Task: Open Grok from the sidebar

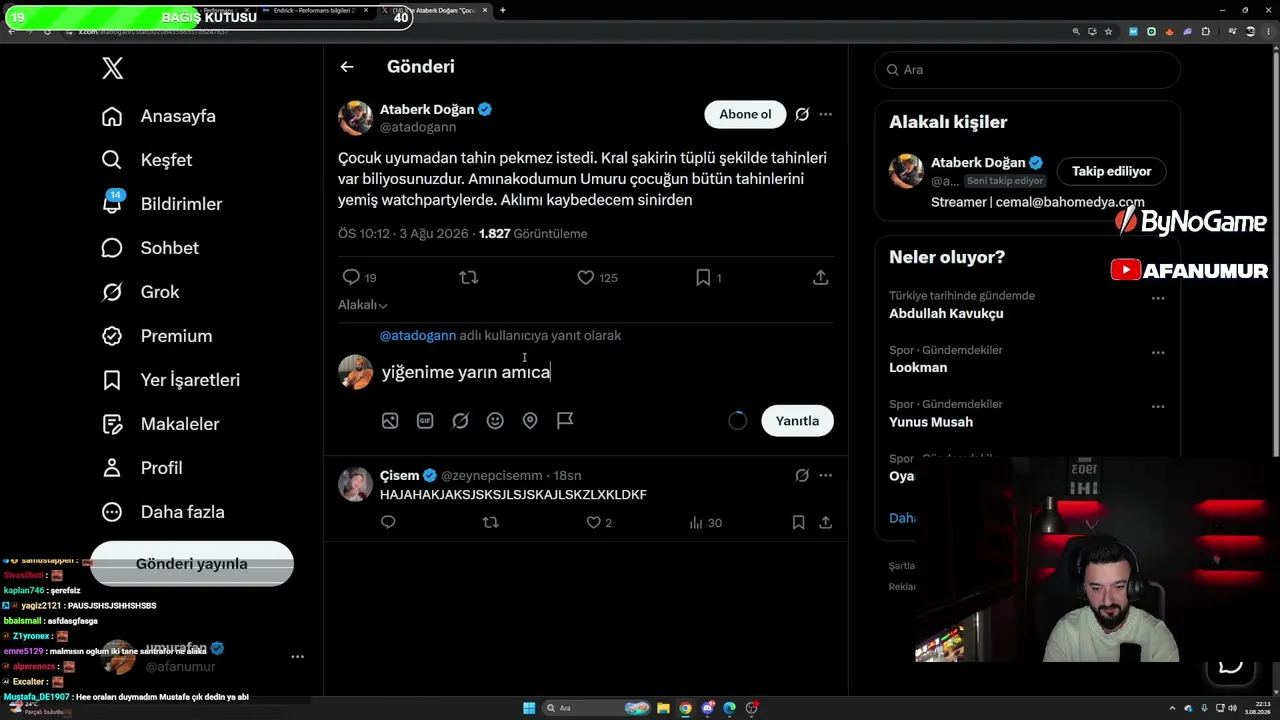Action: (x=140, y=292)
